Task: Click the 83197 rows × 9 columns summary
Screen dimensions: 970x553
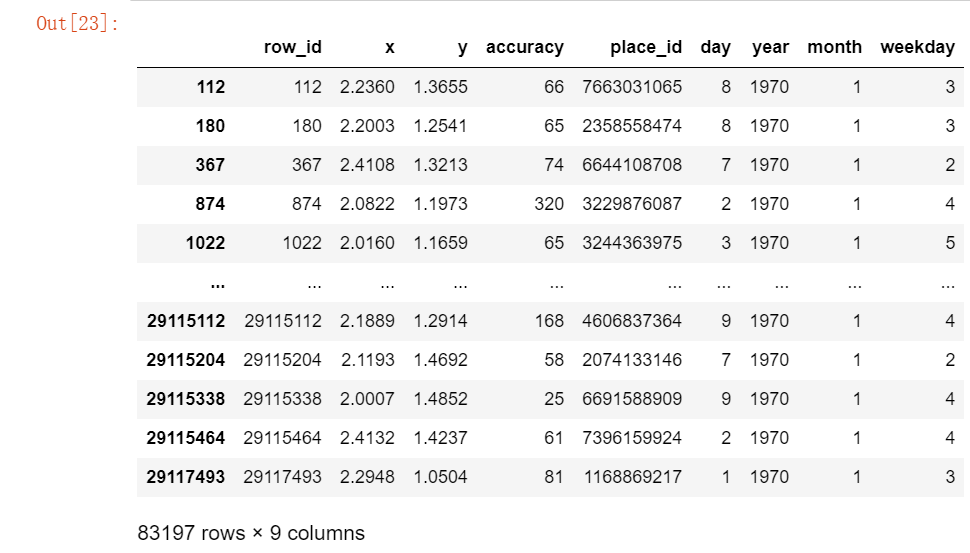Action: click(x=251, y=533)
